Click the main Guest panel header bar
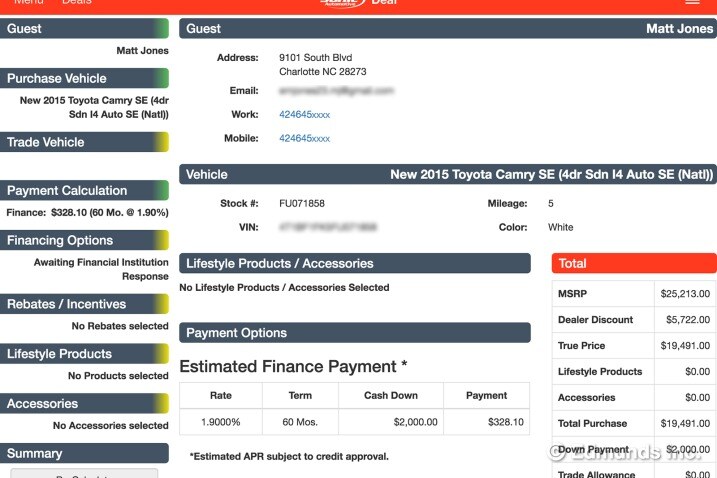The image size is (717, 478). click(x=448, y=28)
